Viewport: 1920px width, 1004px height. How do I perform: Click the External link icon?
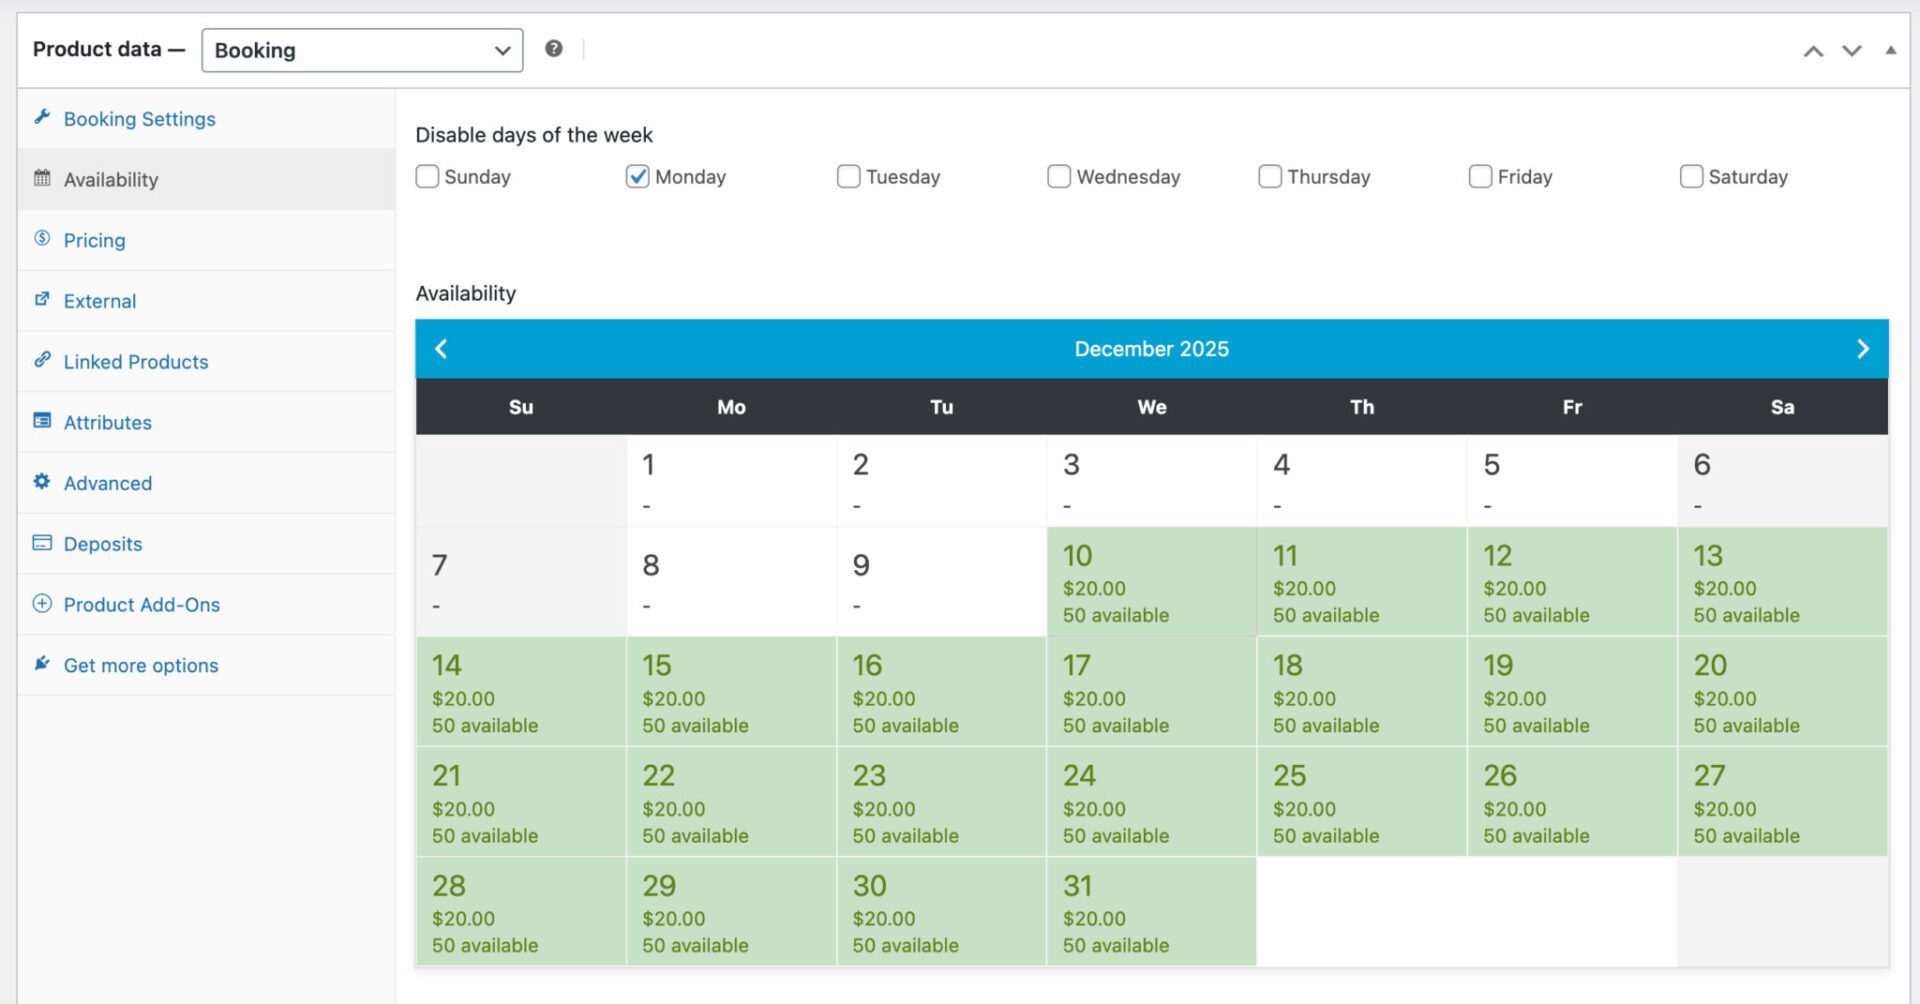tap(42, 300)
